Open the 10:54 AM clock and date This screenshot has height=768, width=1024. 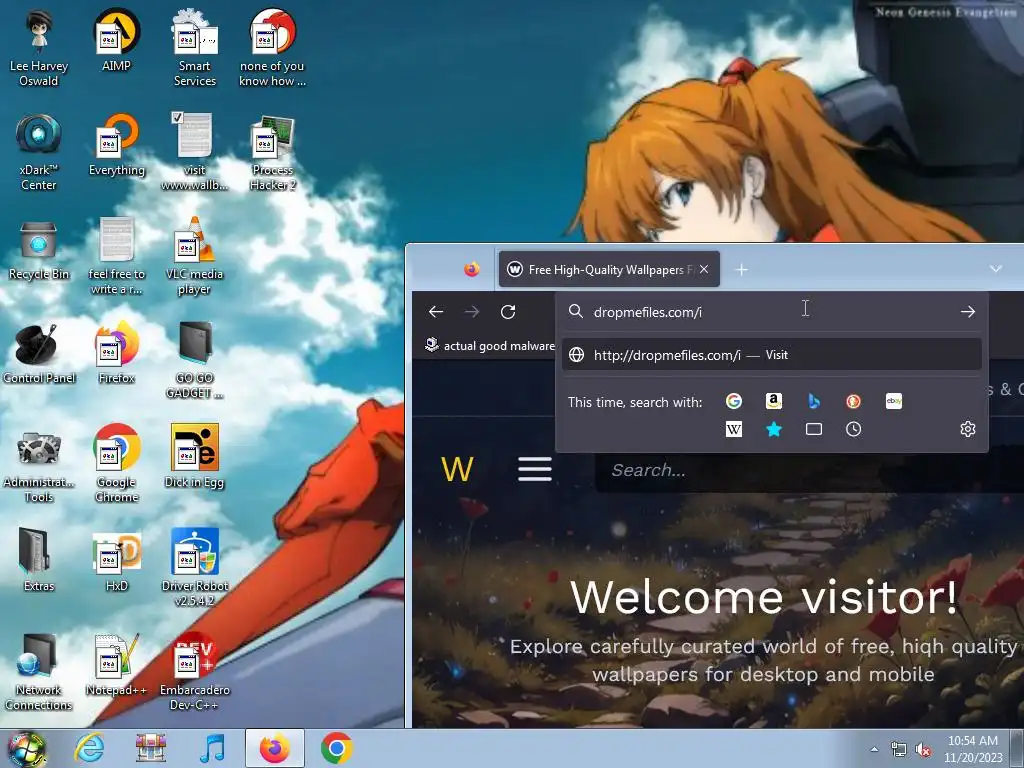click(973, 749)
